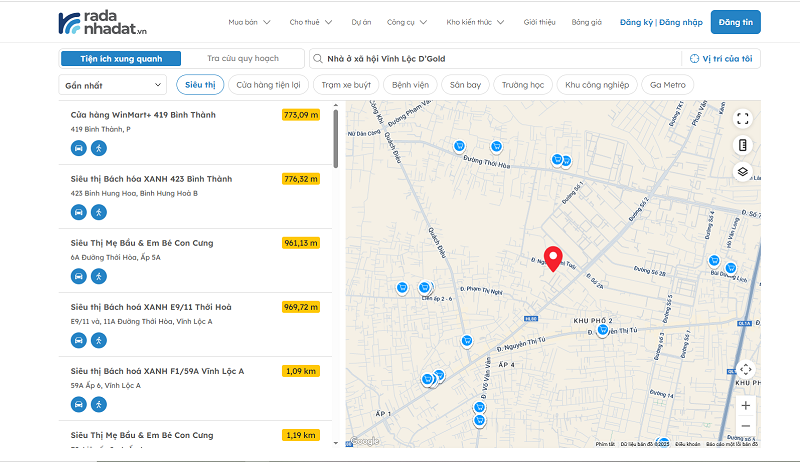Select the Khu công nghiệp filter
Viewport: 800px width, 462px height.
597,85
